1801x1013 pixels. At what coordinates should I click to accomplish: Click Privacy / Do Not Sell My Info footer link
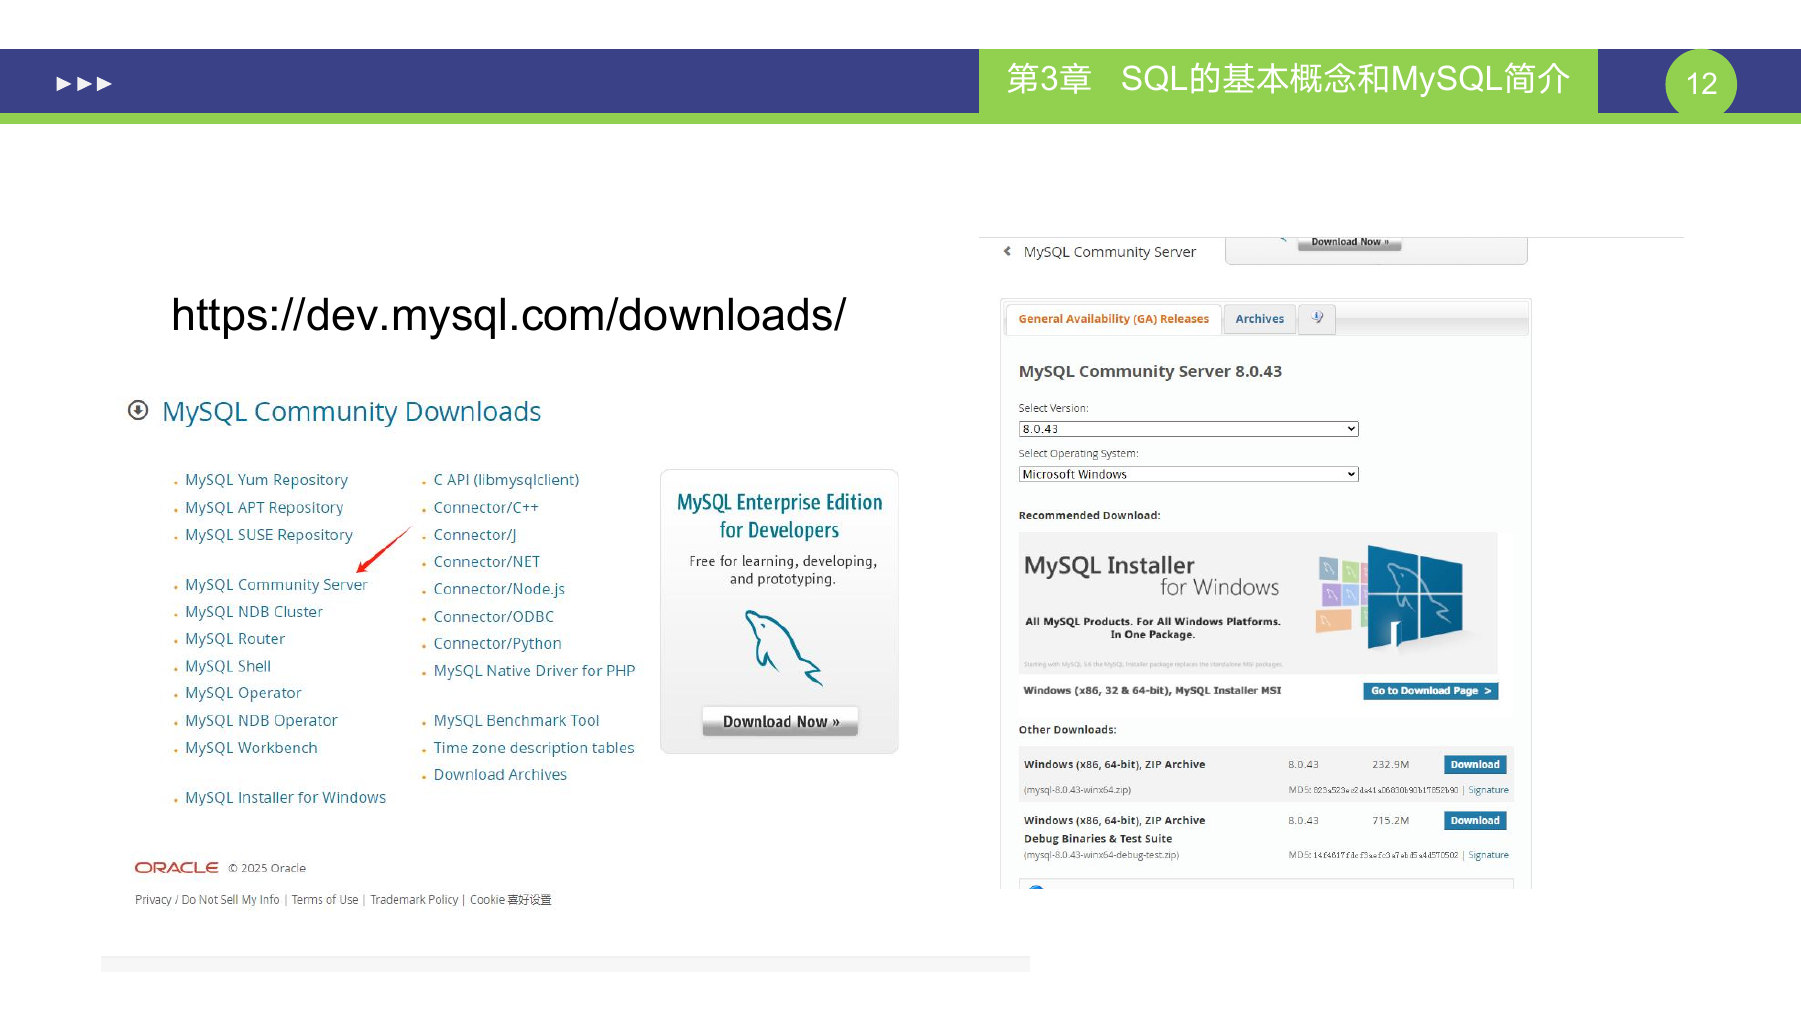coord(207,900)
